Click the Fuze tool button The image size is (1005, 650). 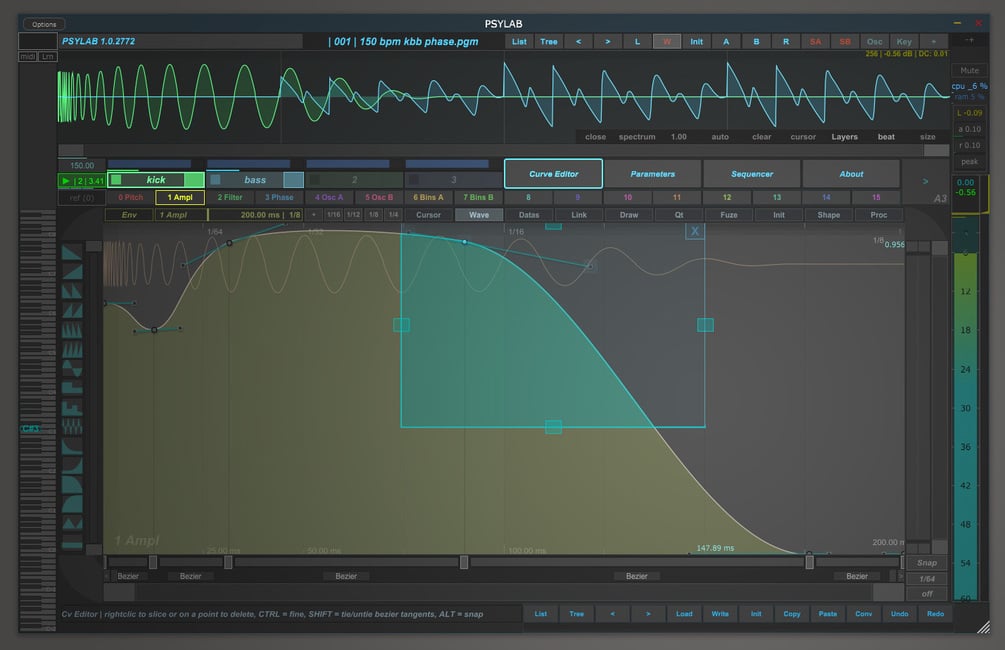[x=729, y=215]
